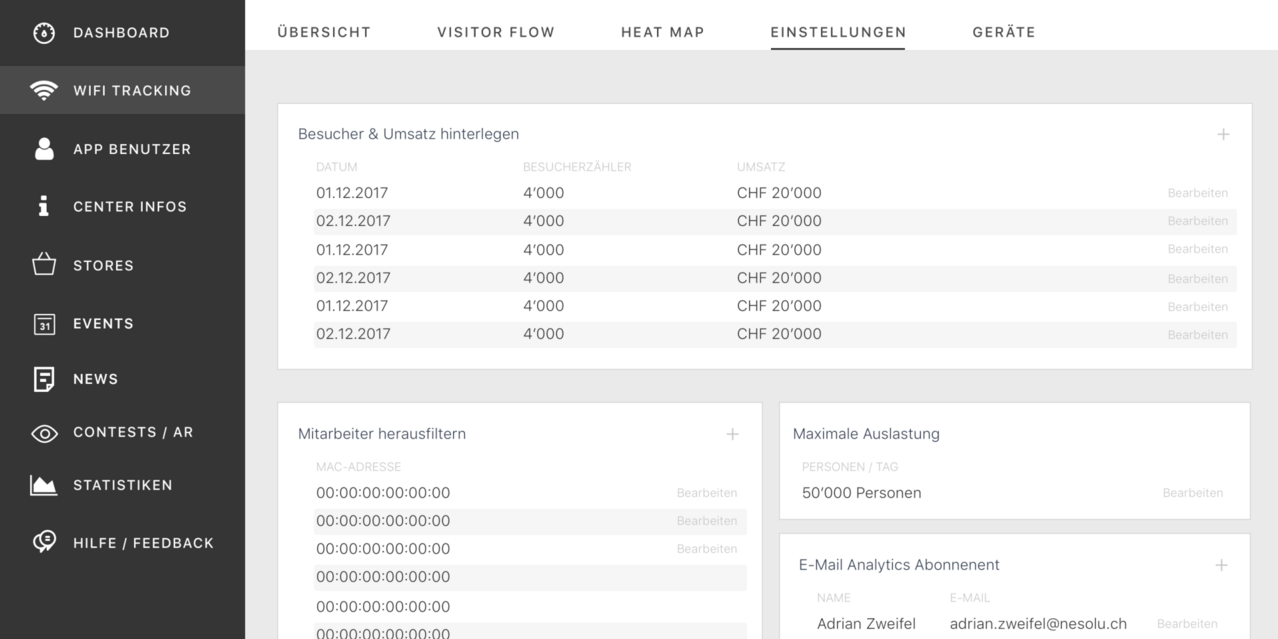Click the "E-Mail Analytics Abonnenent" heading
This screenshot has height=639, width=1278.
click(x=899, y=565)
